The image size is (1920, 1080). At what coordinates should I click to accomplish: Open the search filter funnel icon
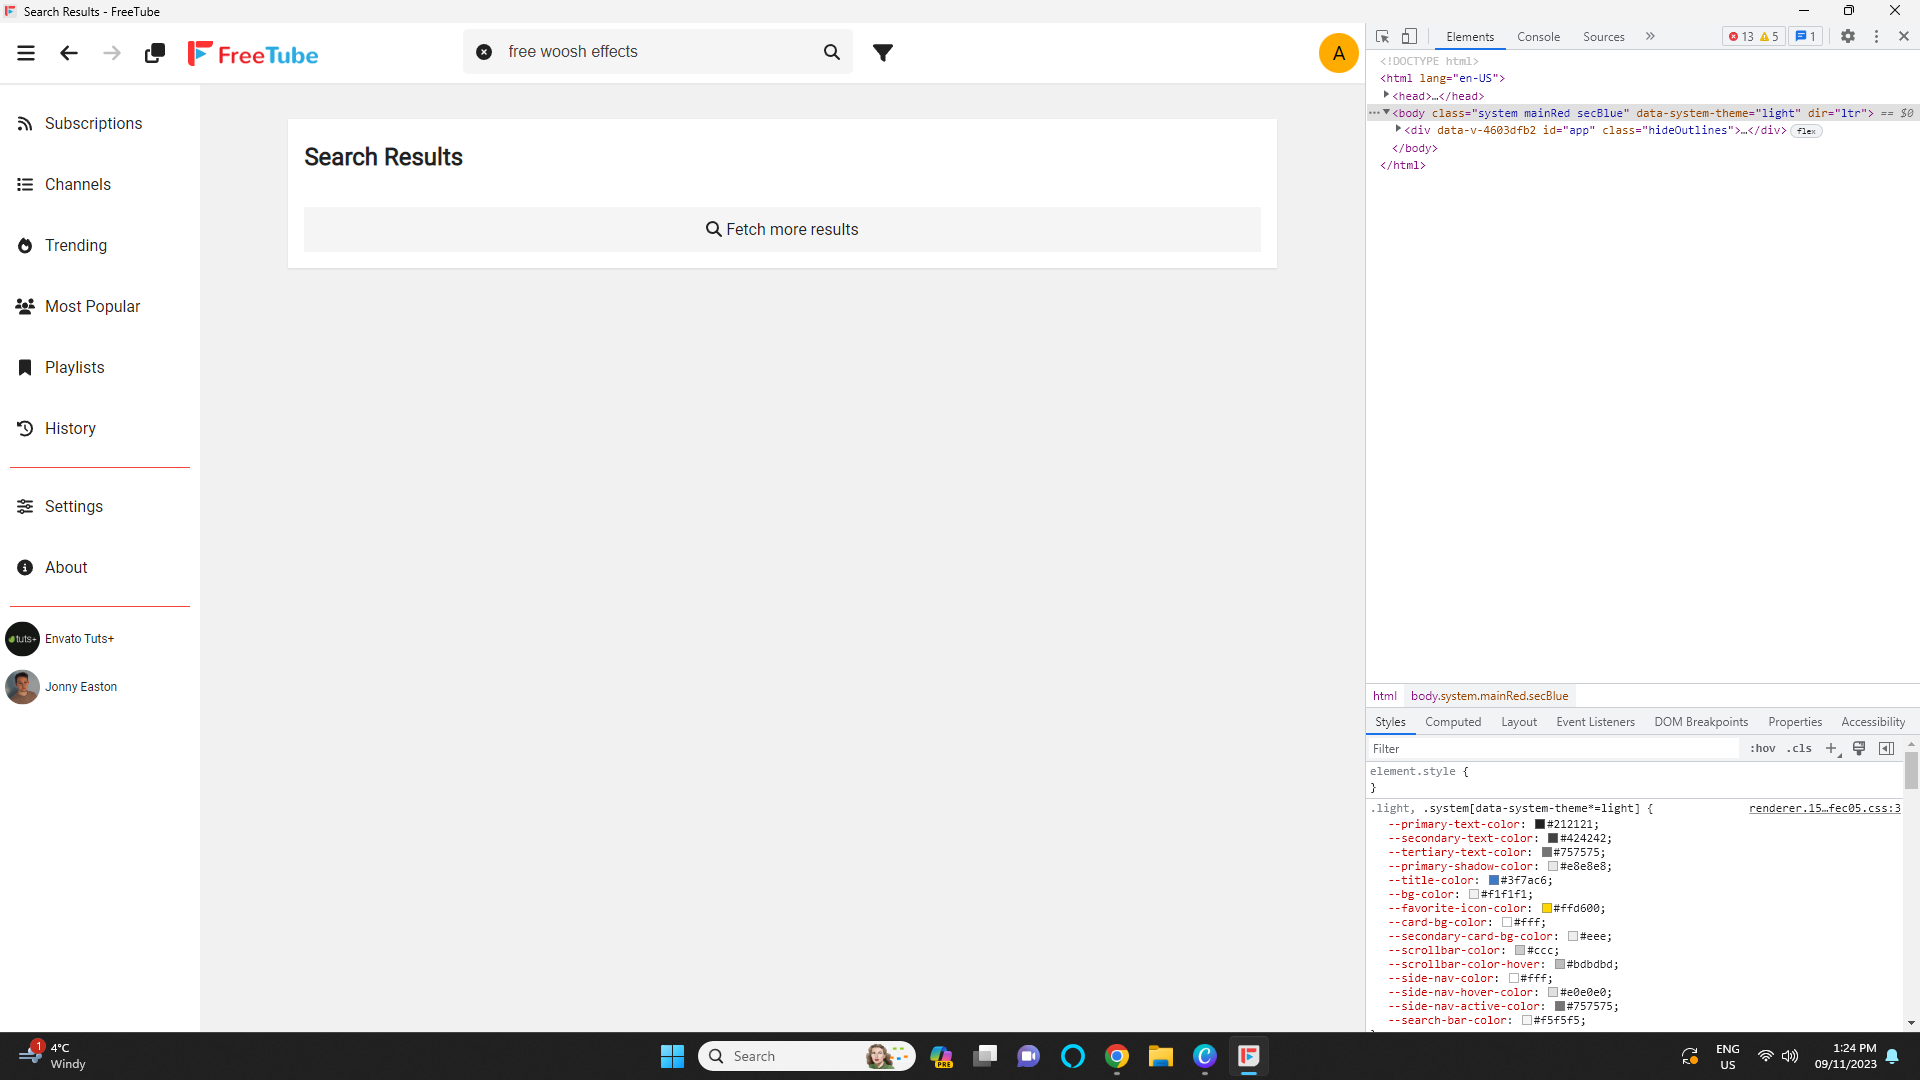(882, 51)
